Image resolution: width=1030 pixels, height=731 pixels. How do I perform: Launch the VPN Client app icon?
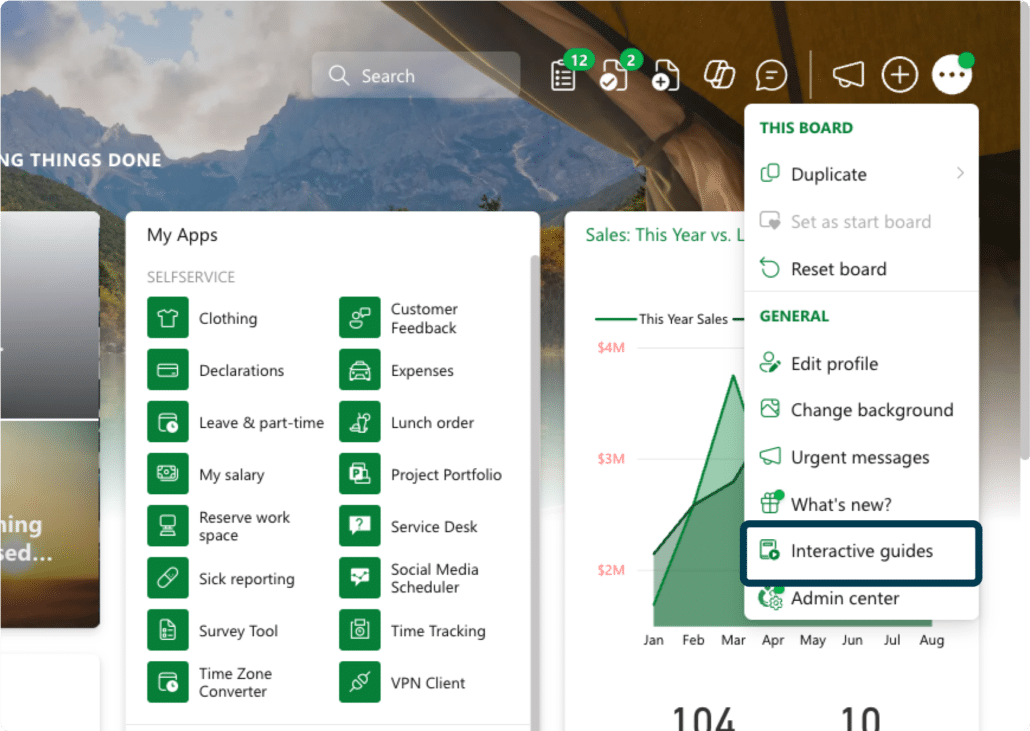click(359, 682)
